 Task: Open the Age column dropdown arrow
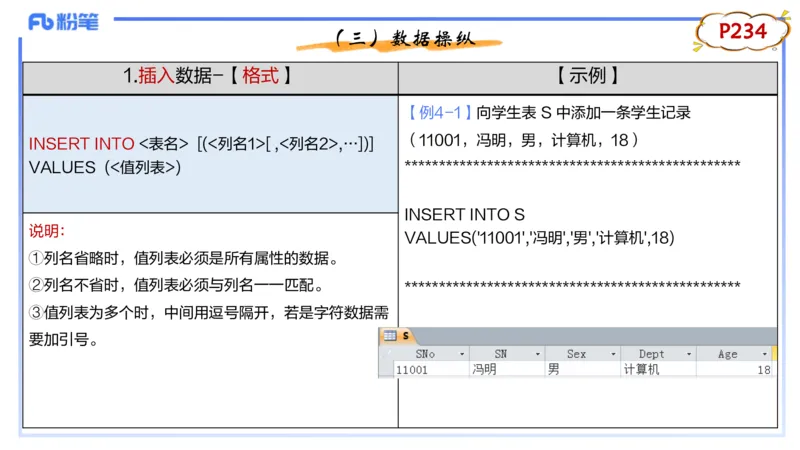pyautogui.click(x=764, y=354)
